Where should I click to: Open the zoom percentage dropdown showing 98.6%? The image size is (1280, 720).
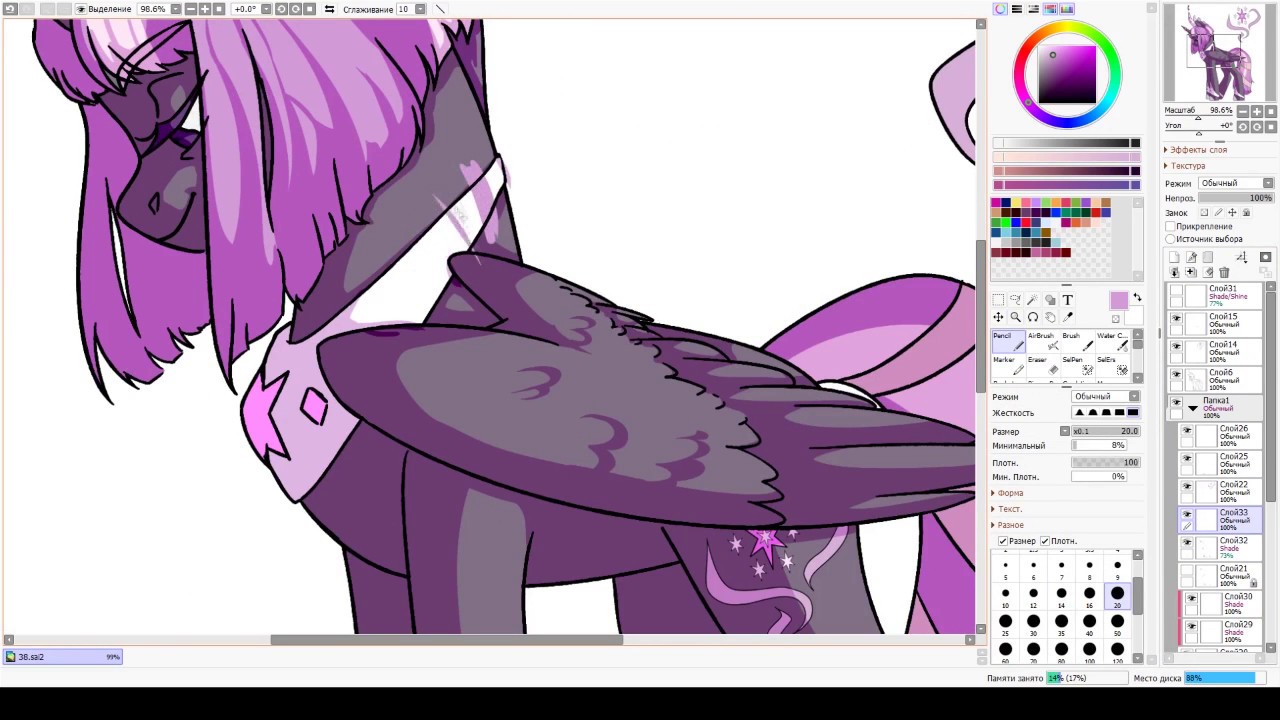pos(176,9)
